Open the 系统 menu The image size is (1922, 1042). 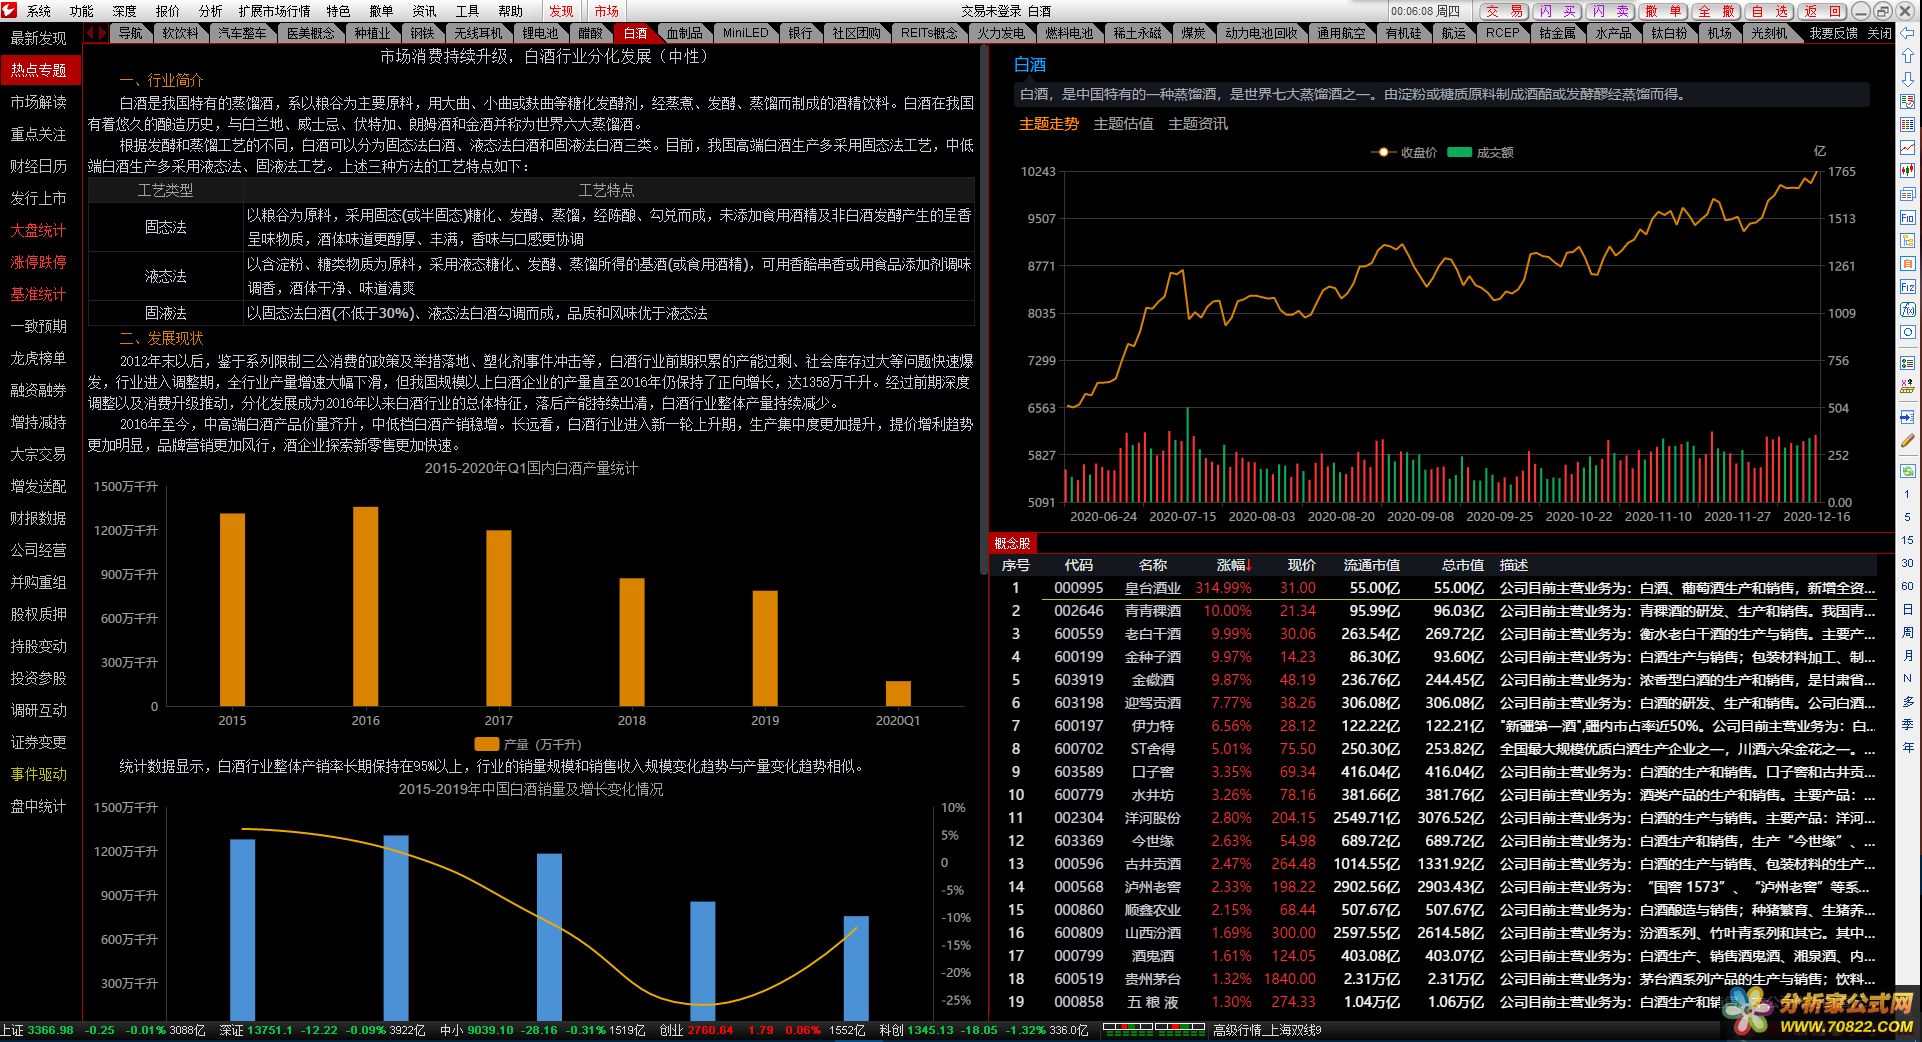pyautogui.click(x=39, y=11)
